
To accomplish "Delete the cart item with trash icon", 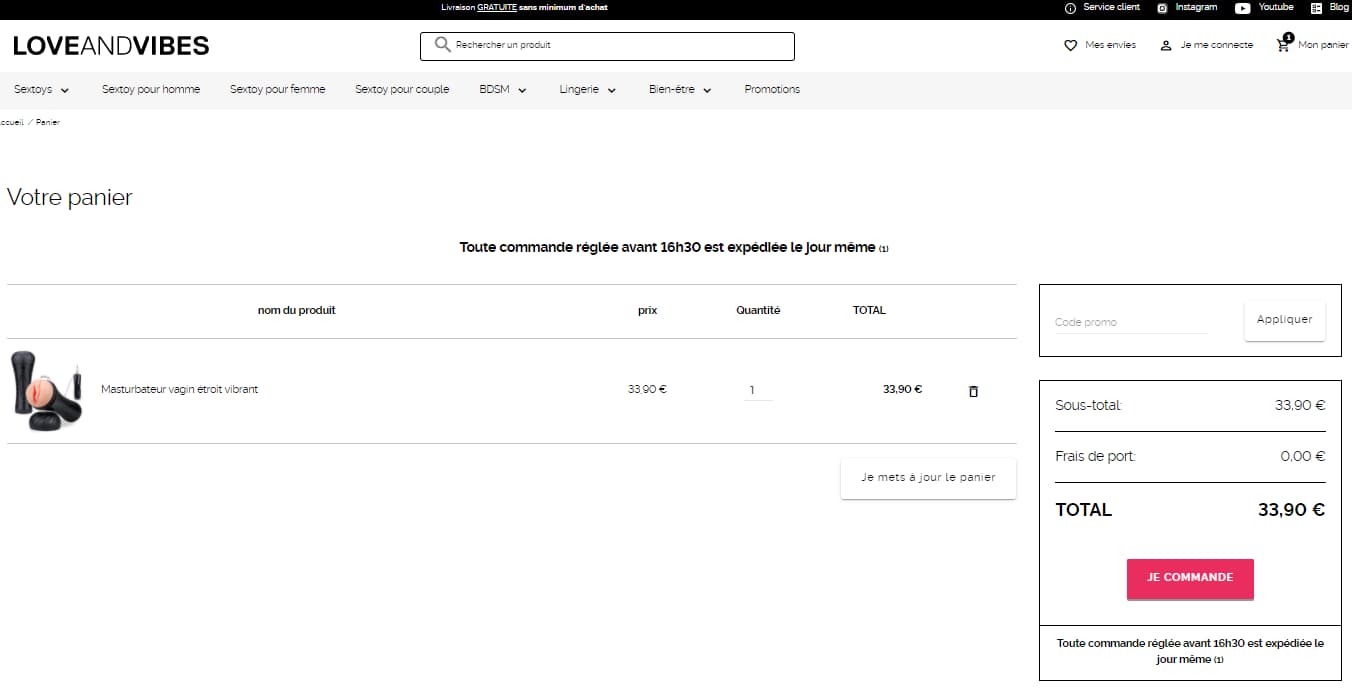I will (x=973, y=391).
